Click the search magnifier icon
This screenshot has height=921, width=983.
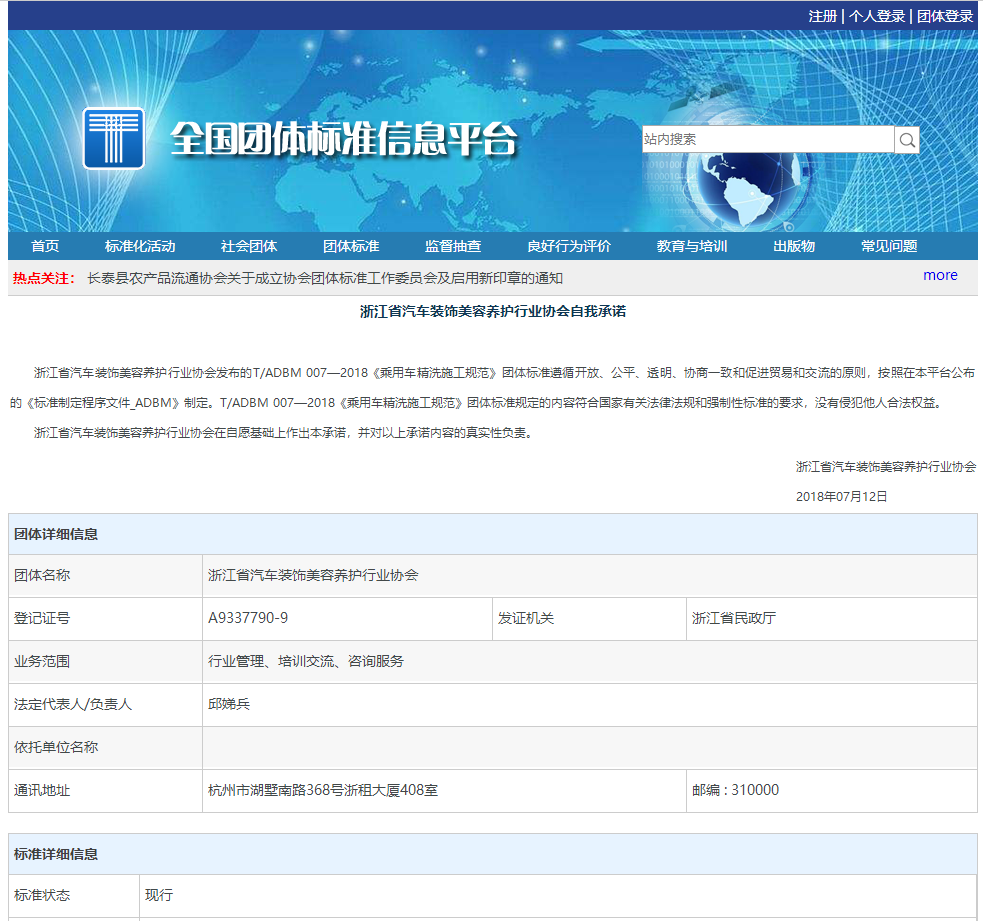click(906, 139)
